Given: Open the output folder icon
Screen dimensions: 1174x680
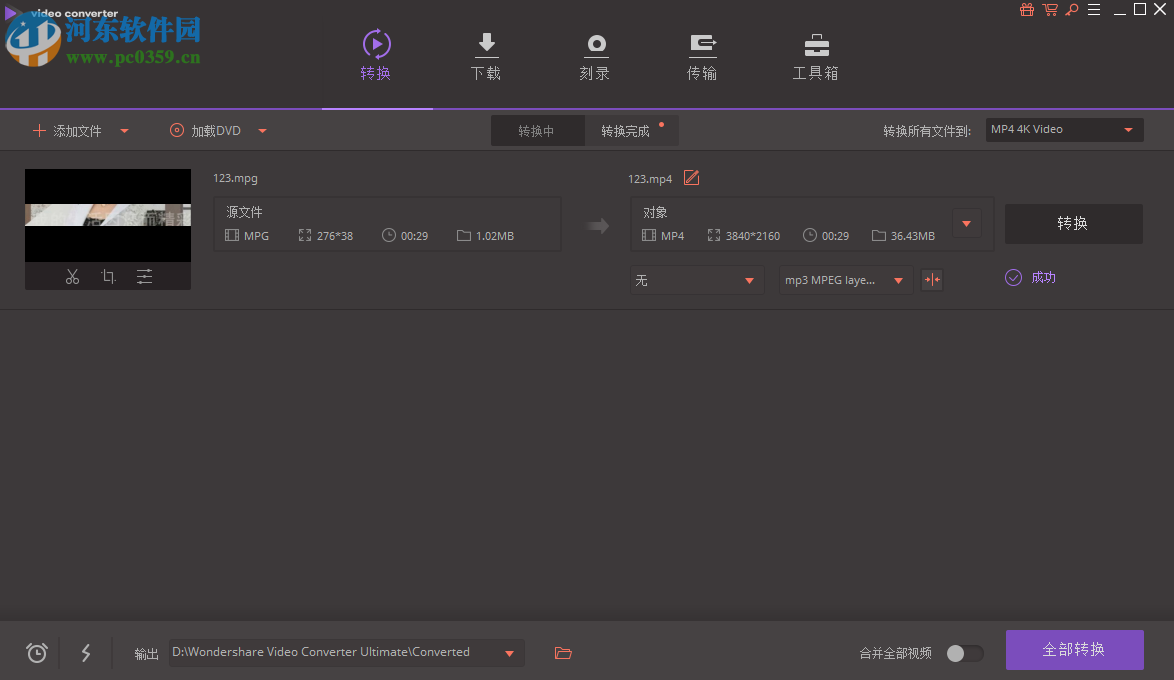Looking at the screenshot, I should [563, 653].
